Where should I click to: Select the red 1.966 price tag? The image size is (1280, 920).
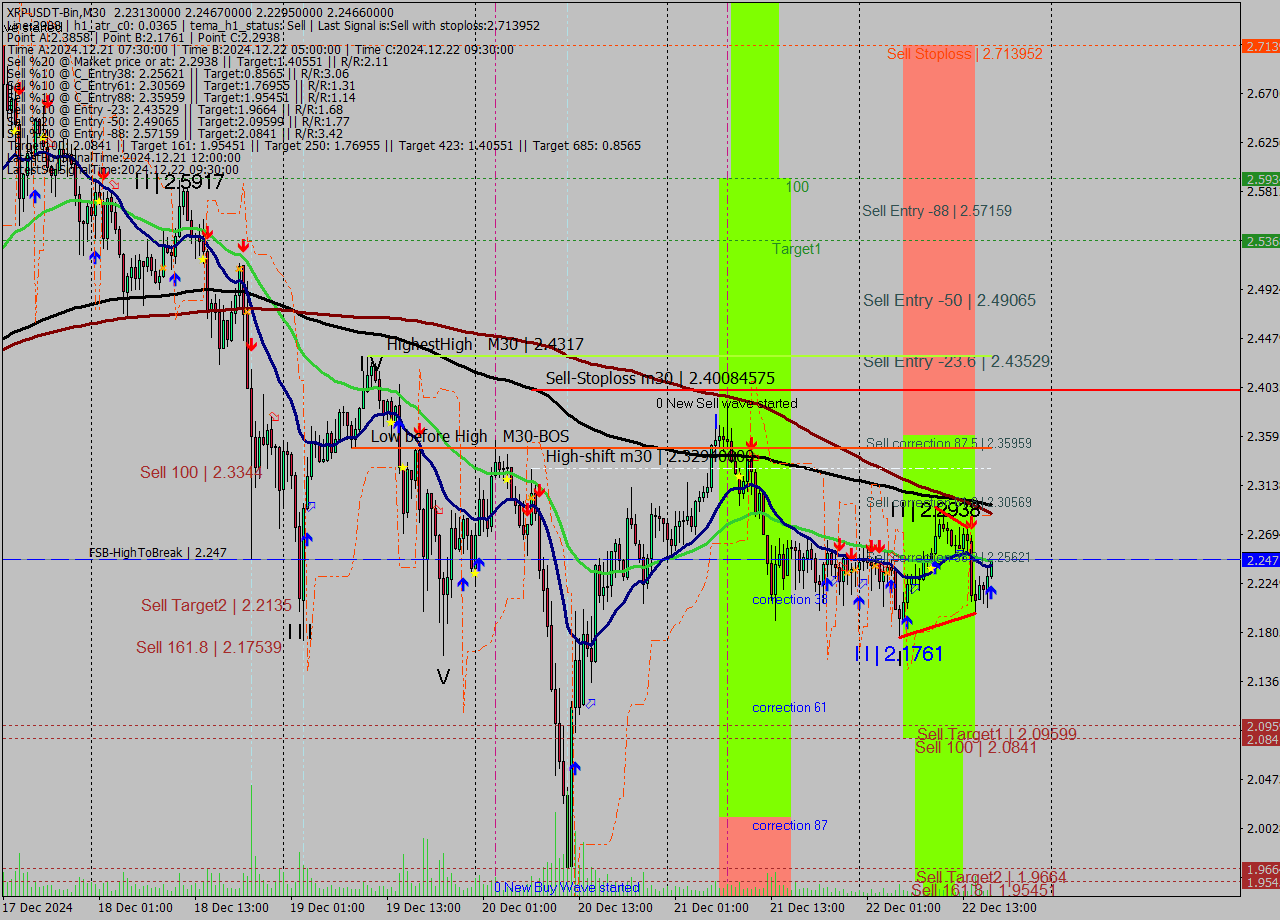tap(1260, 869)
